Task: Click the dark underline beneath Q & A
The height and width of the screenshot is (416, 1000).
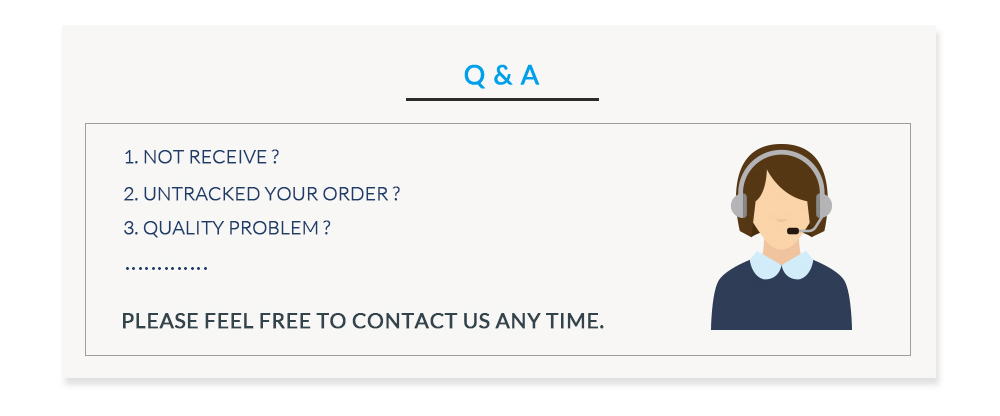Action: tap(502, 99)
